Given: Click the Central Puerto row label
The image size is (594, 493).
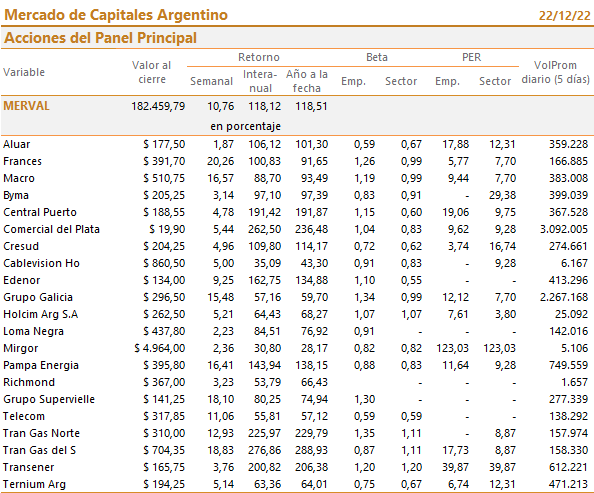Looking at the screenshot, I should coord(40,212).
